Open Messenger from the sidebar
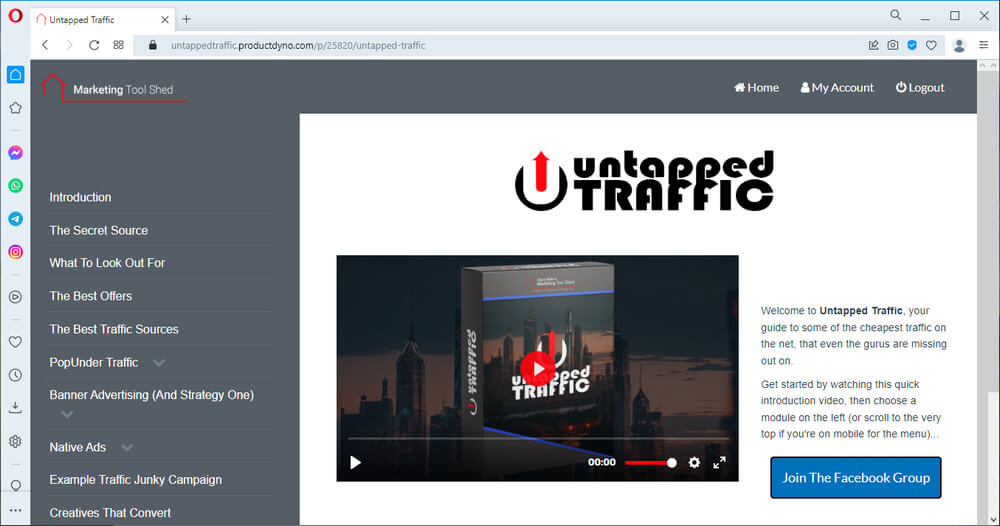 [15, 153]
